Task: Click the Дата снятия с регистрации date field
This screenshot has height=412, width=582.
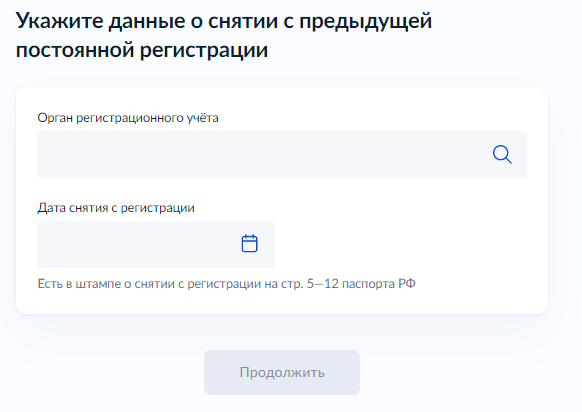Action: click(x=156, y=245)
